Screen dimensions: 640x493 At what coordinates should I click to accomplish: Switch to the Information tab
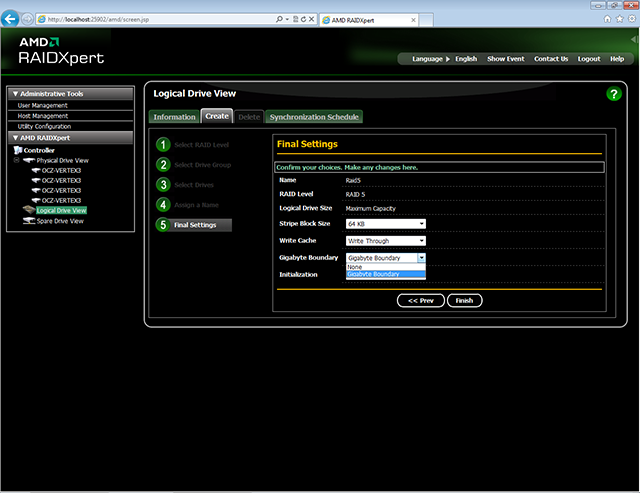(174, 117)
